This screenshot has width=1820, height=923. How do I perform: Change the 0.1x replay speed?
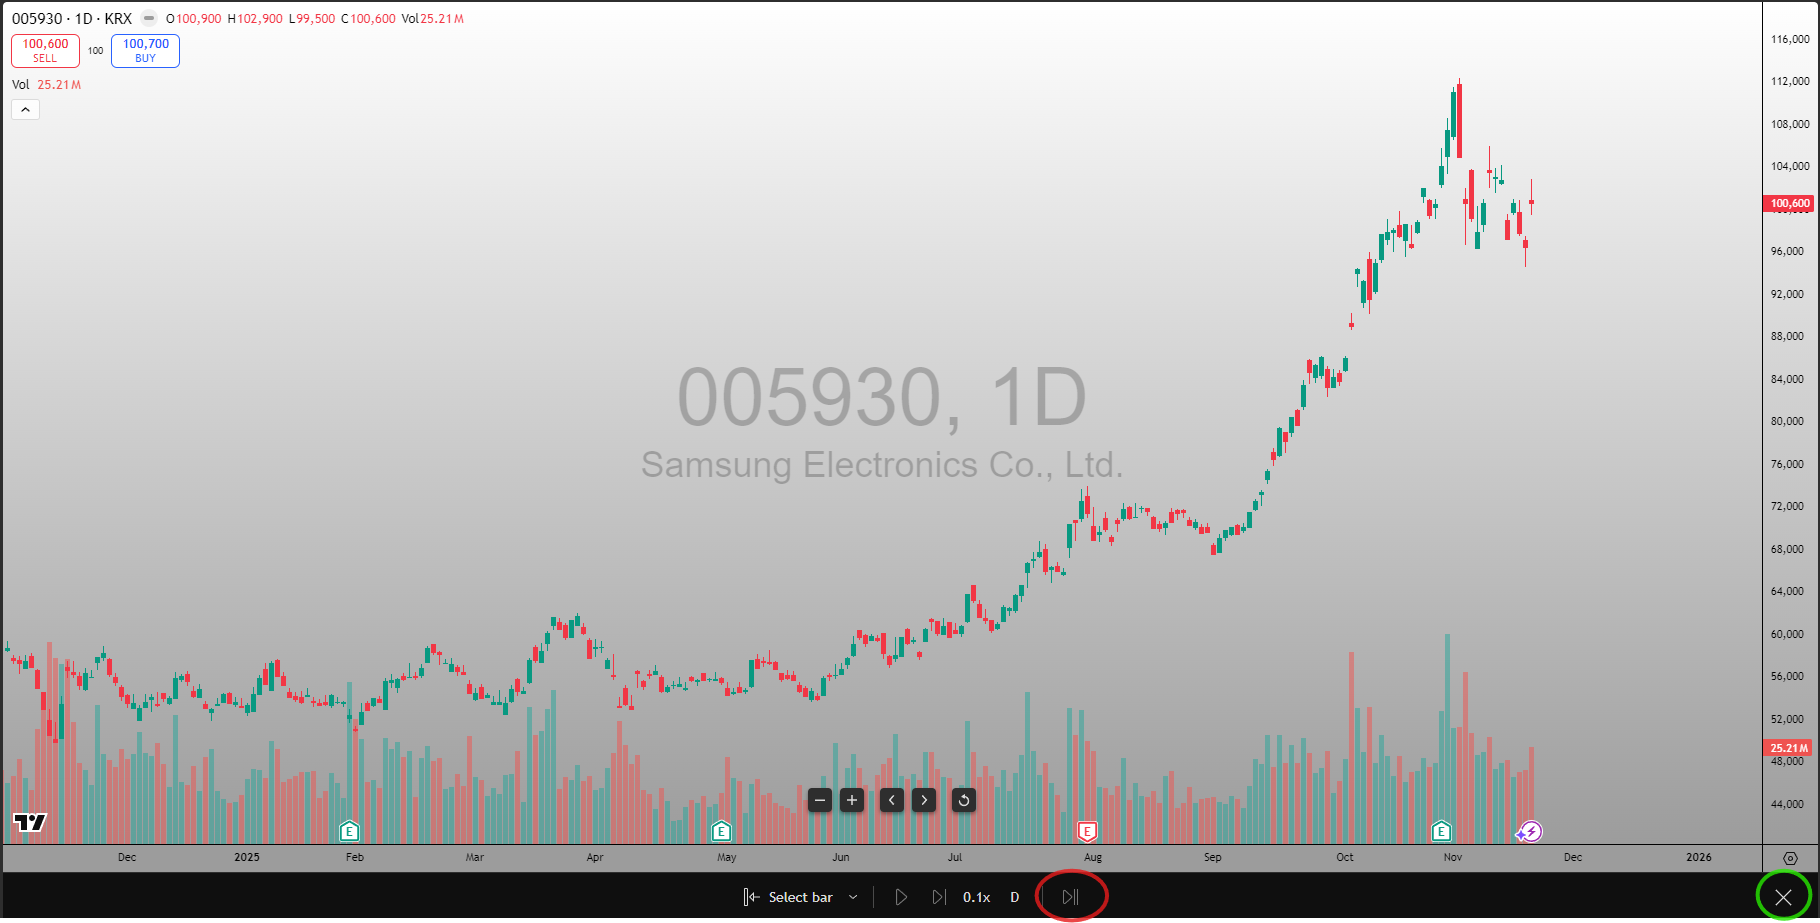(x=976, y=897)
